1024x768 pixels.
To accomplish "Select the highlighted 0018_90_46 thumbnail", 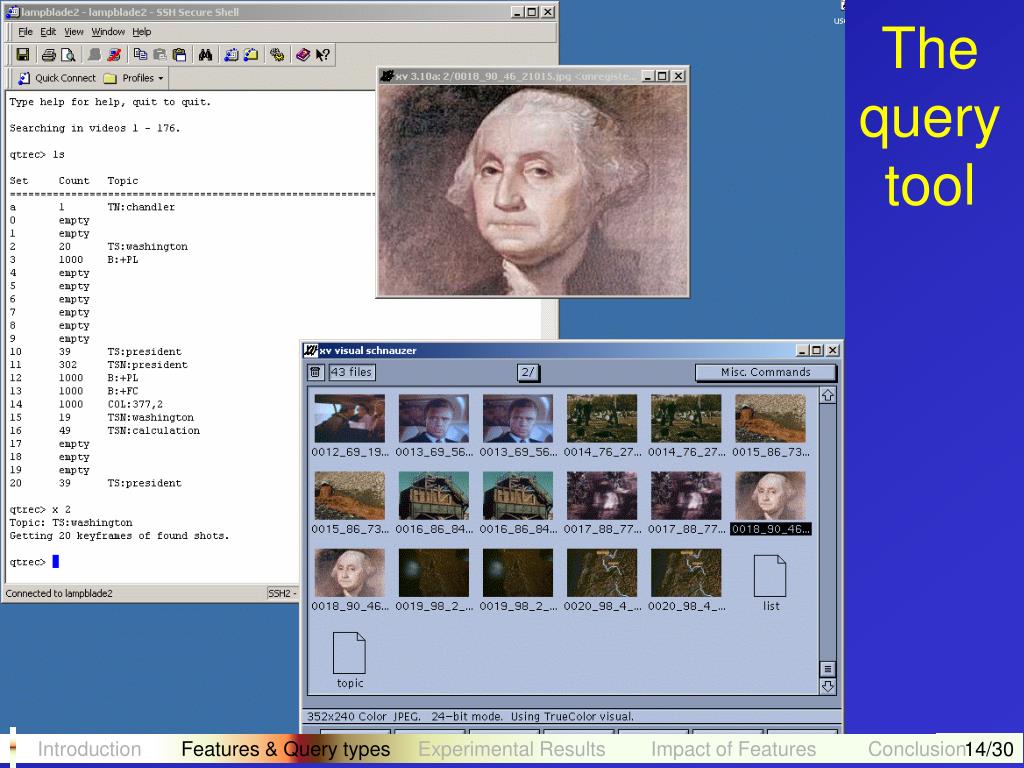I will pyautogui.click(x=771, y=496).
